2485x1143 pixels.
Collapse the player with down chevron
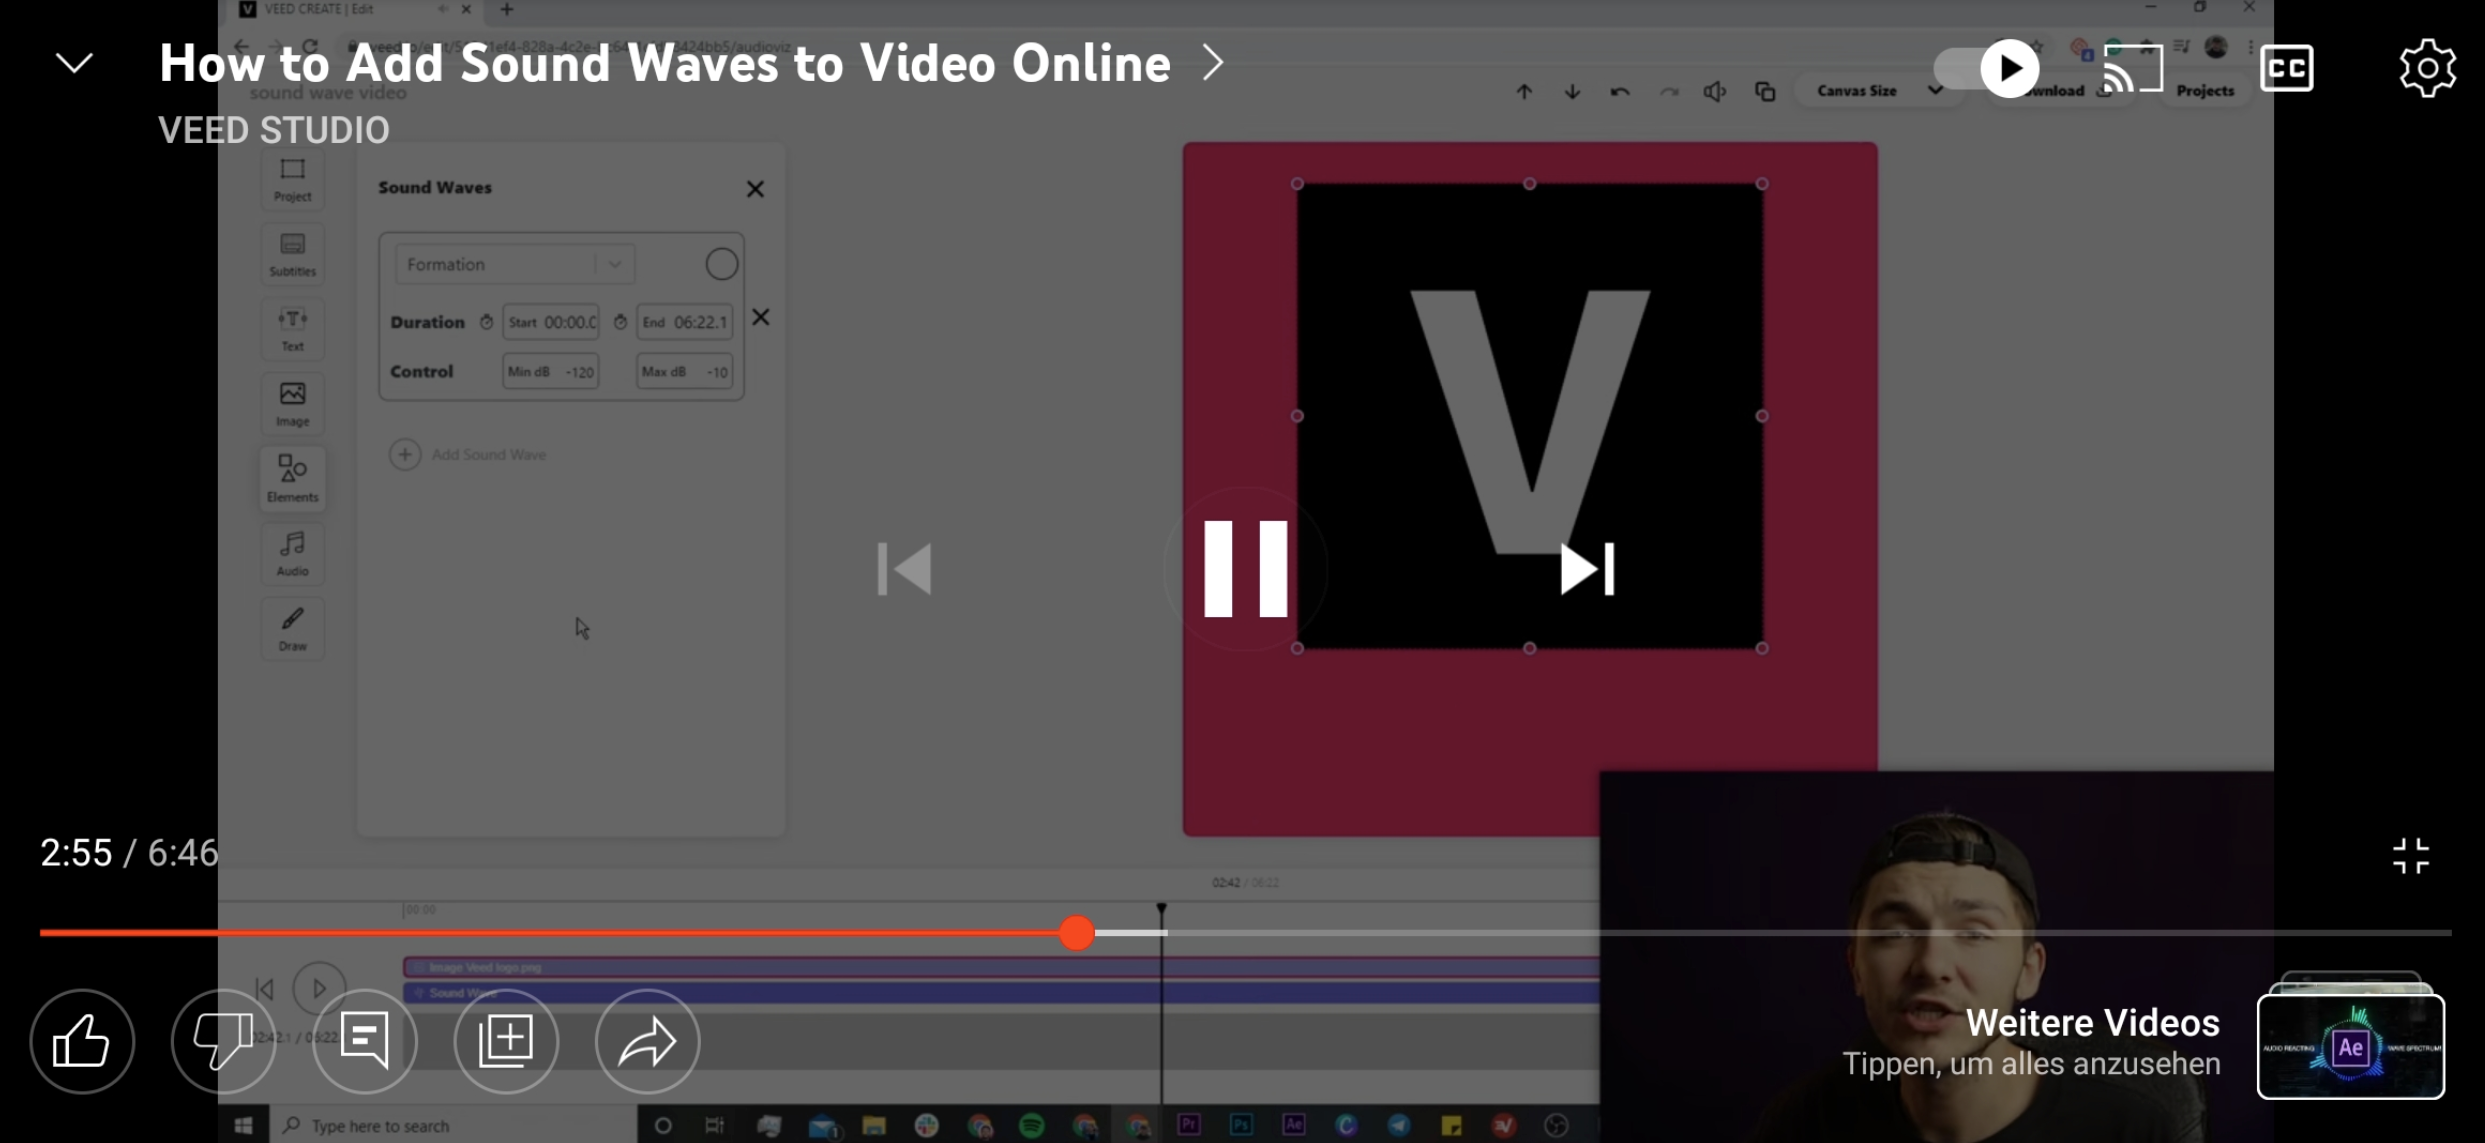pos(74,64)
